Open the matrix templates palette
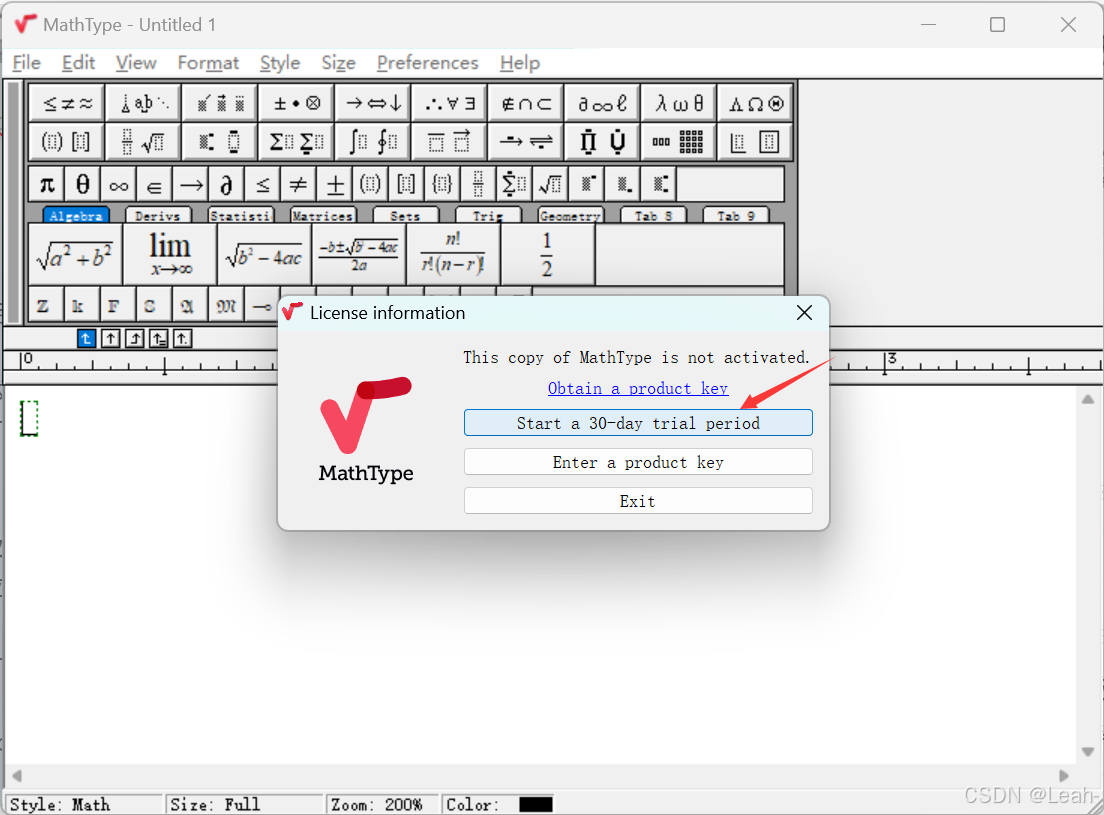 [679, 141]
